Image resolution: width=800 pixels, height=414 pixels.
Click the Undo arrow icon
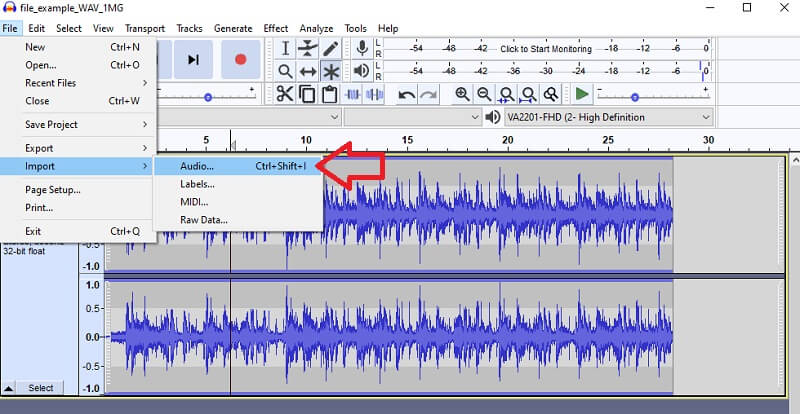(x=406, y=94)
